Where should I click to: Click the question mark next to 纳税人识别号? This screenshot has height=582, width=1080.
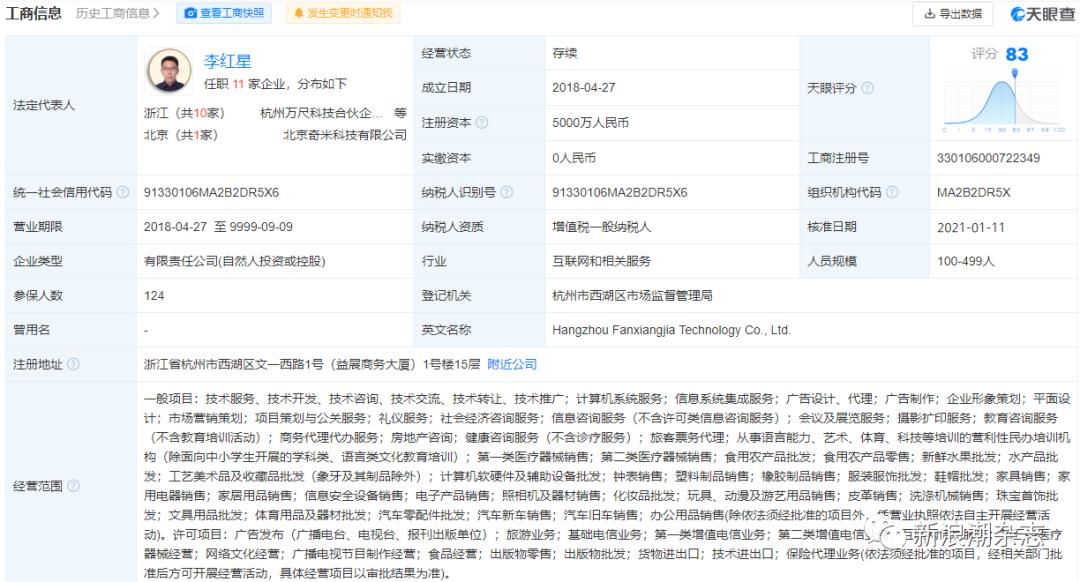(506, 190)
